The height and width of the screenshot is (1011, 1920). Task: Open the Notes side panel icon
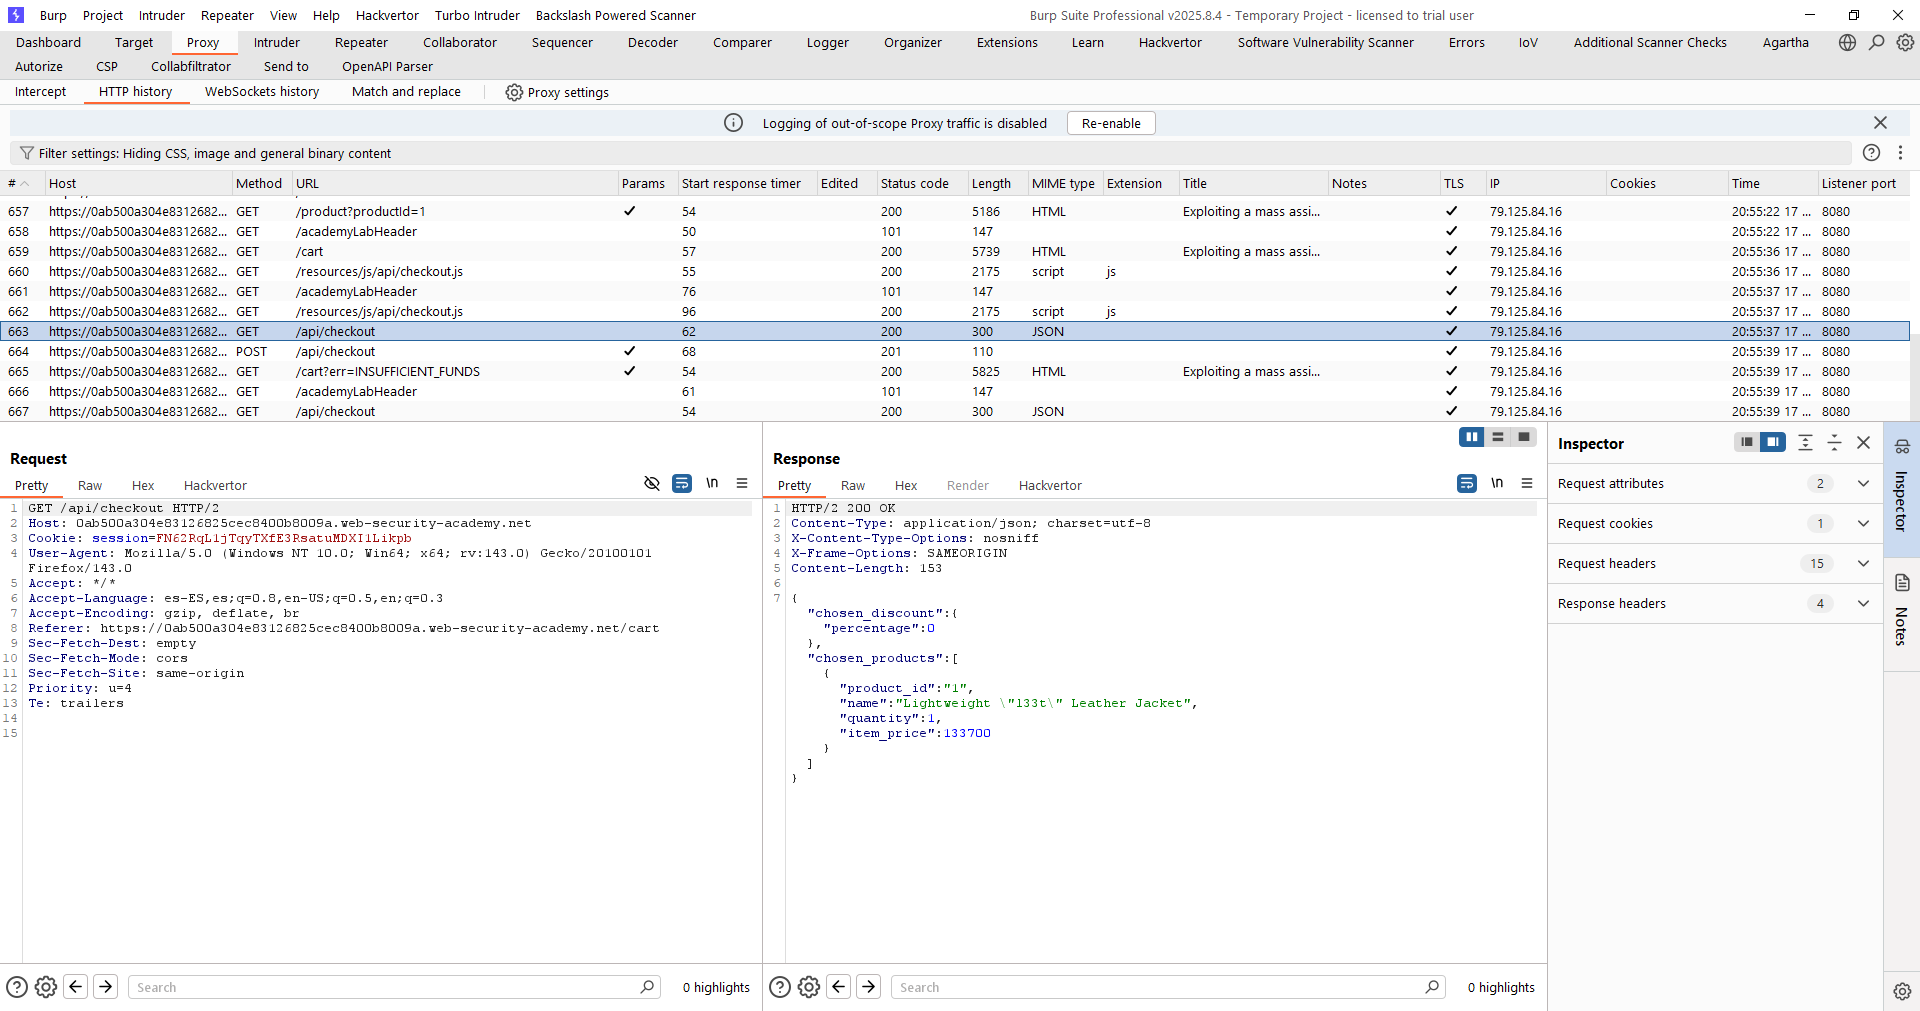click(1902, 583)
